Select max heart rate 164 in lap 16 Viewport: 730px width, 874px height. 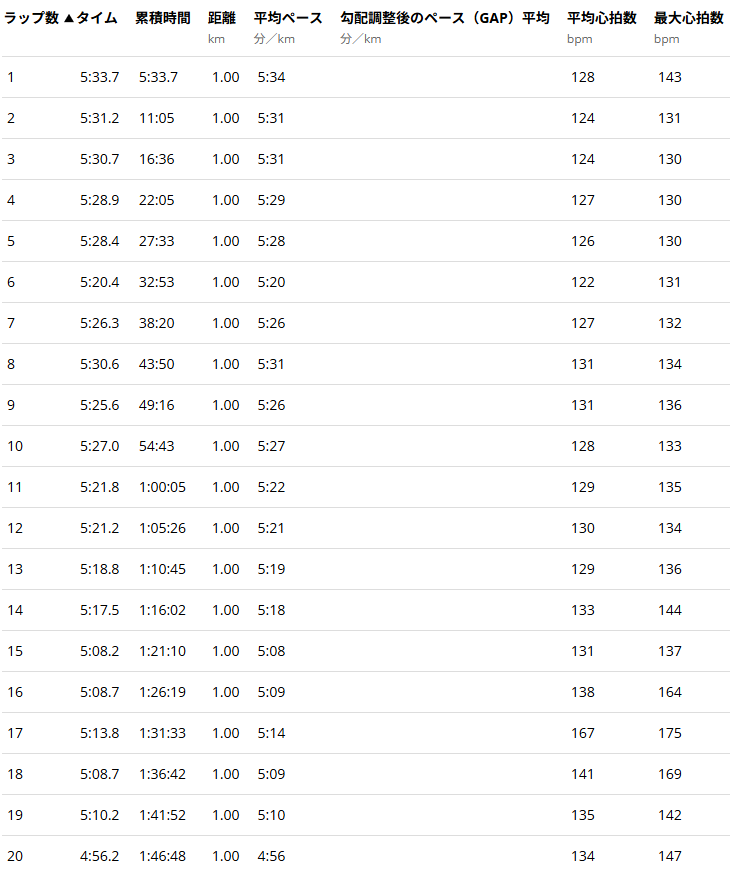[x=670, y=692]
